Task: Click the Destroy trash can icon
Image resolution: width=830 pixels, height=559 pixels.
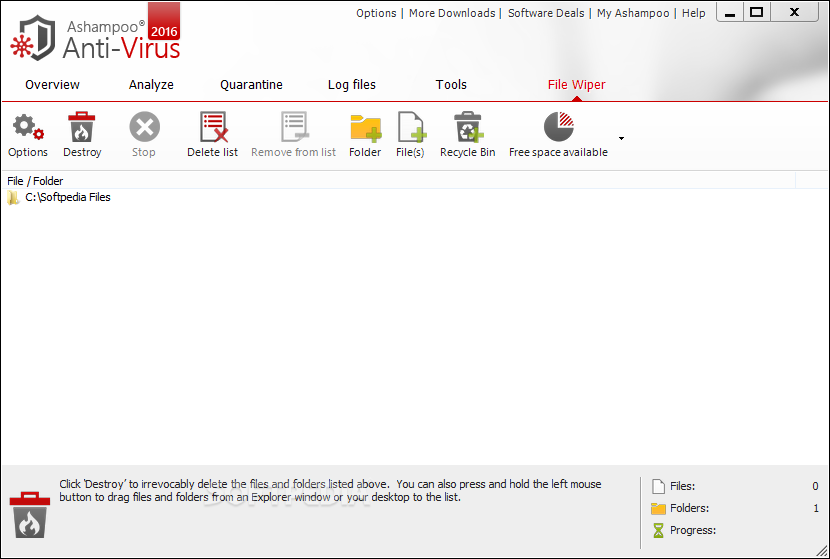Action: click(82, 127)
